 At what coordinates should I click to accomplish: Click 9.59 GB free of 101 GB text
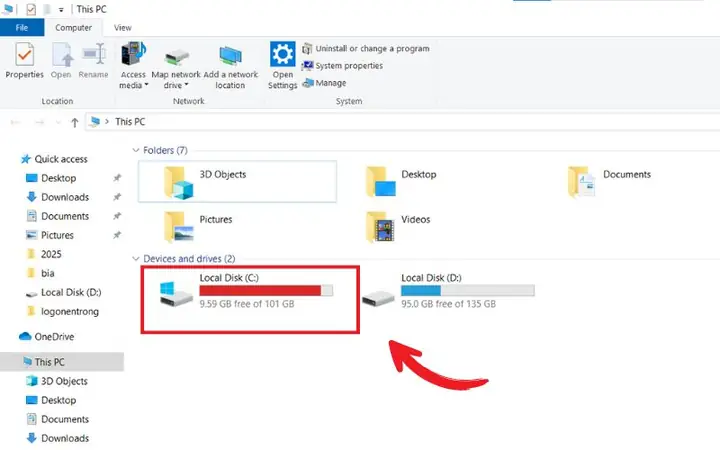tap(247, 304)
